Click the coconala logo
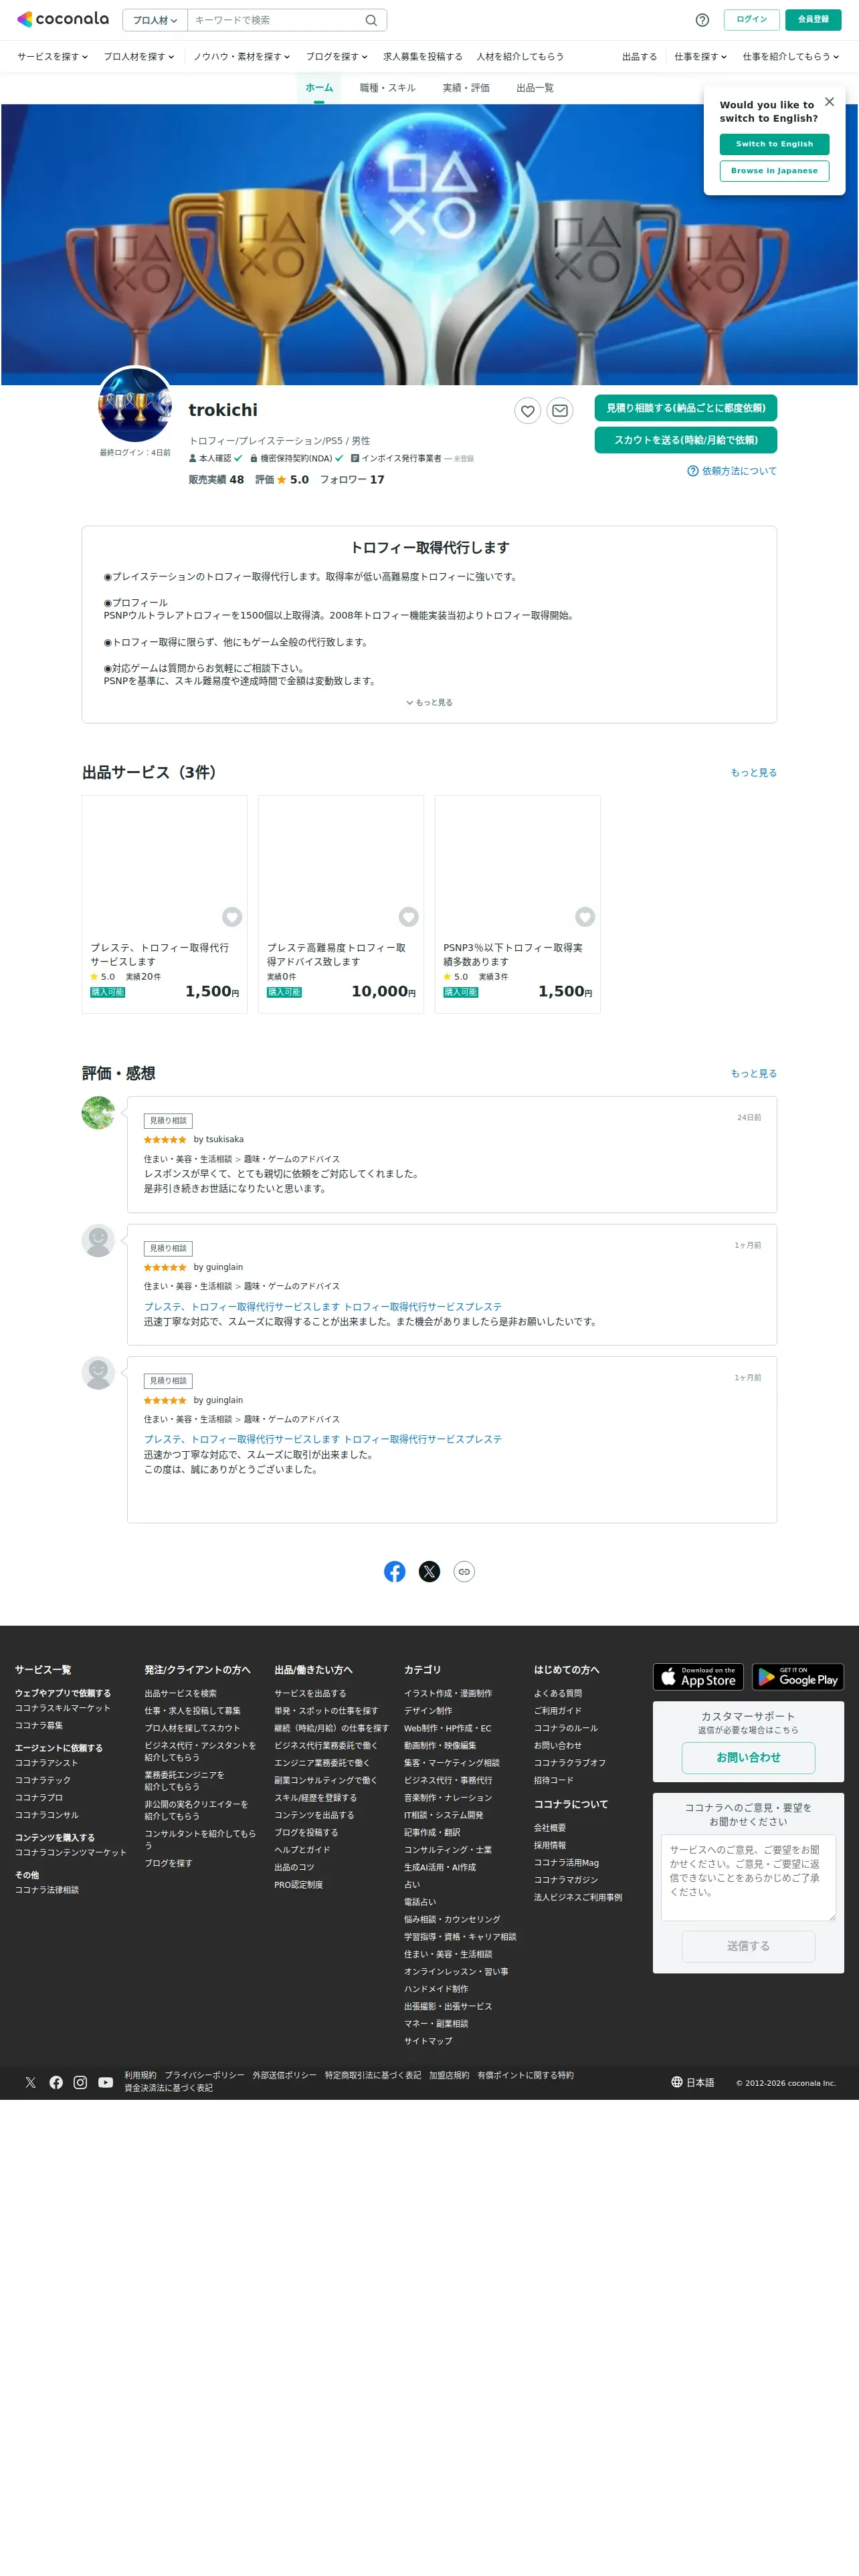This screenshot has height=2576, width=859. click(62, 19)
